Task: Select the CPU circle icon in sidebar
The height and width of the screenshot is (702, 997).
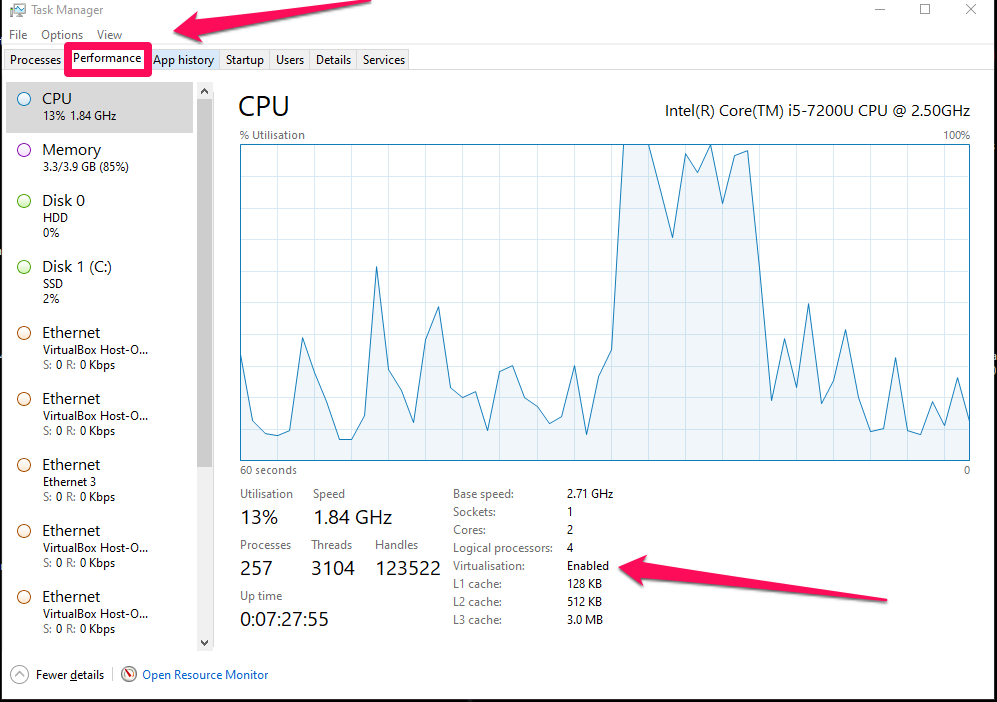Action: point(24,99)
